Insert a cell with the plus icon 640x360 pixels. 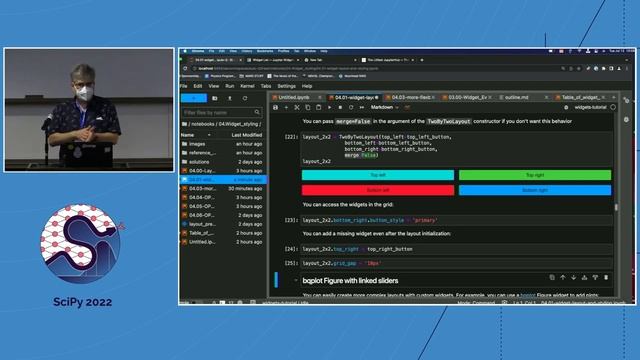[286, 107]
